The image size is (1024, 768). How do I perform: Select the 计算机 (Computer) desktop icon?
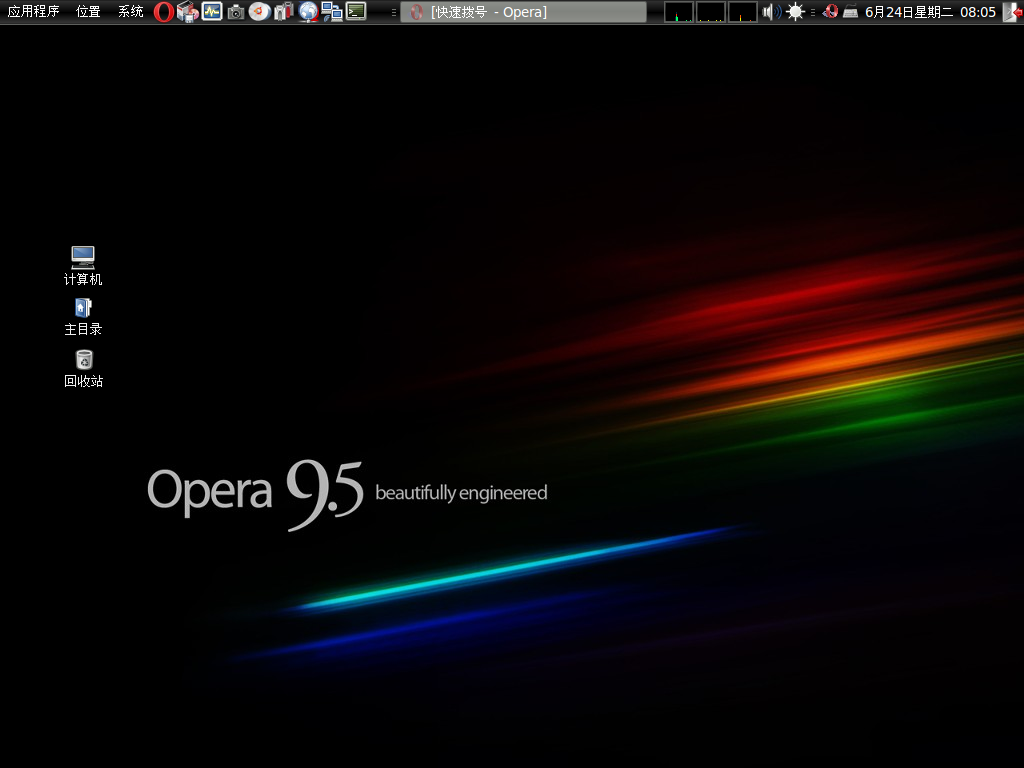[83, 266]
